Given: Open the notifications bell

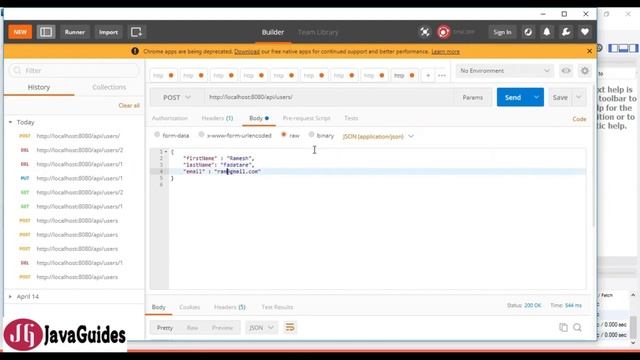Looking at the screenshot, I should pos(547,32).
